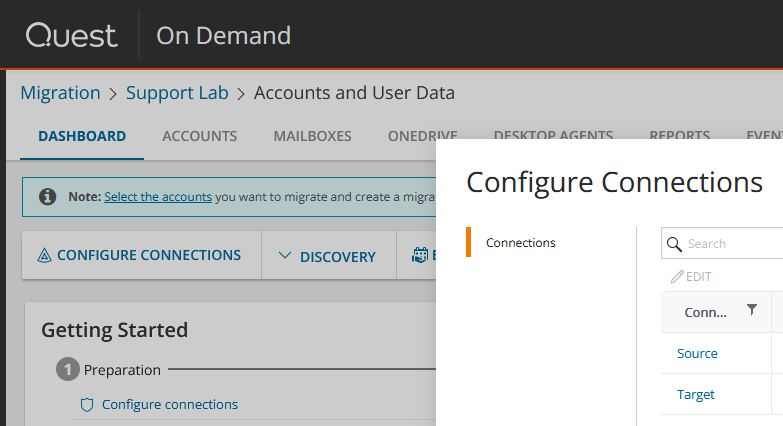Switch to the Dashboard tab
The image size is (783, 426).
click(x=82, y=136)
